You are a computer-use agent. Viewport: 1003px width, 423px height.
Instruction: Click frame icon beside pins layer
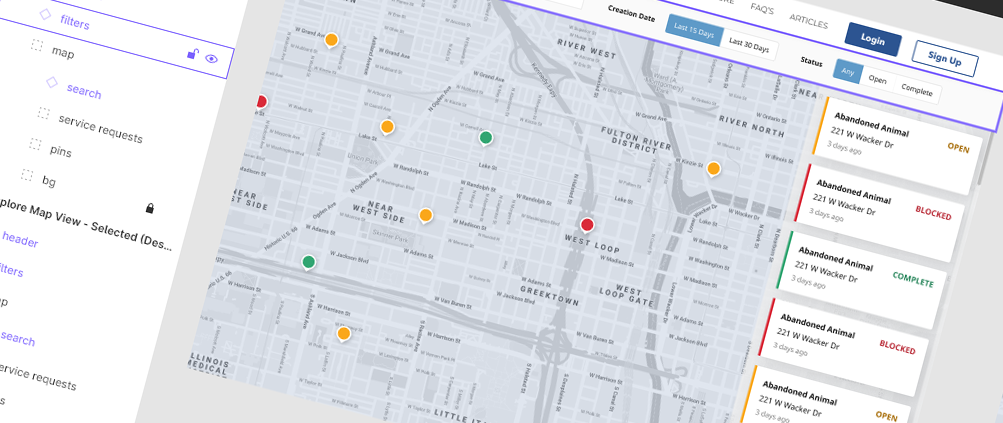(35, 144)
